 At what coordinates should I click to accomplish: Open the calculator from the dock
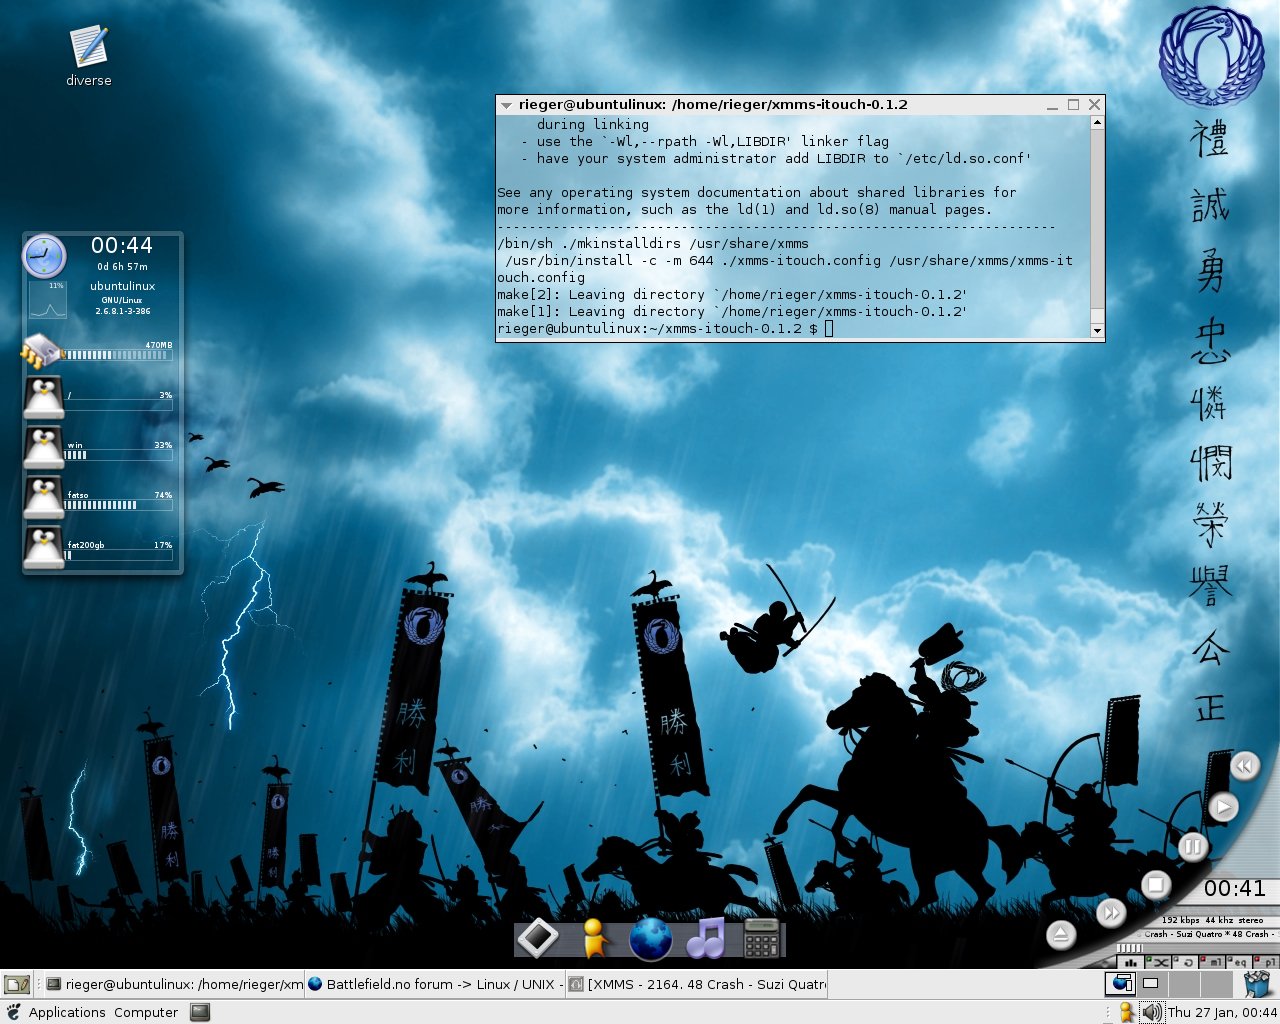[762, 938]
